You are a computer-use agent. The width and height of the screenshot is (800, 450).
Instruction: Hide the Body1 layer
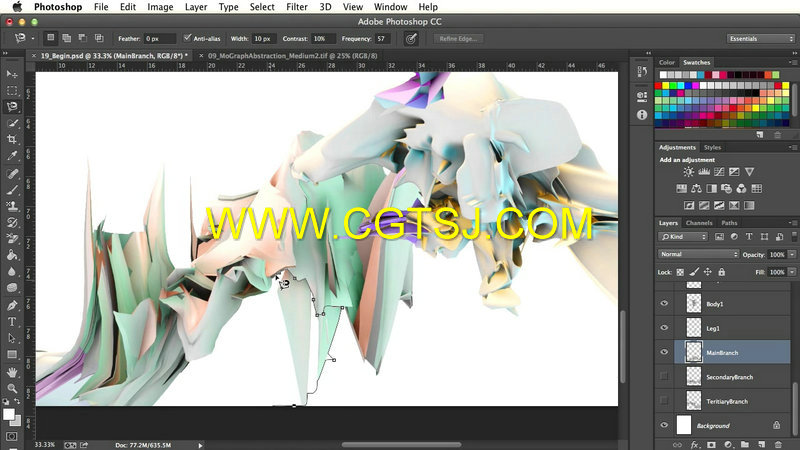[x=664, y=304]
